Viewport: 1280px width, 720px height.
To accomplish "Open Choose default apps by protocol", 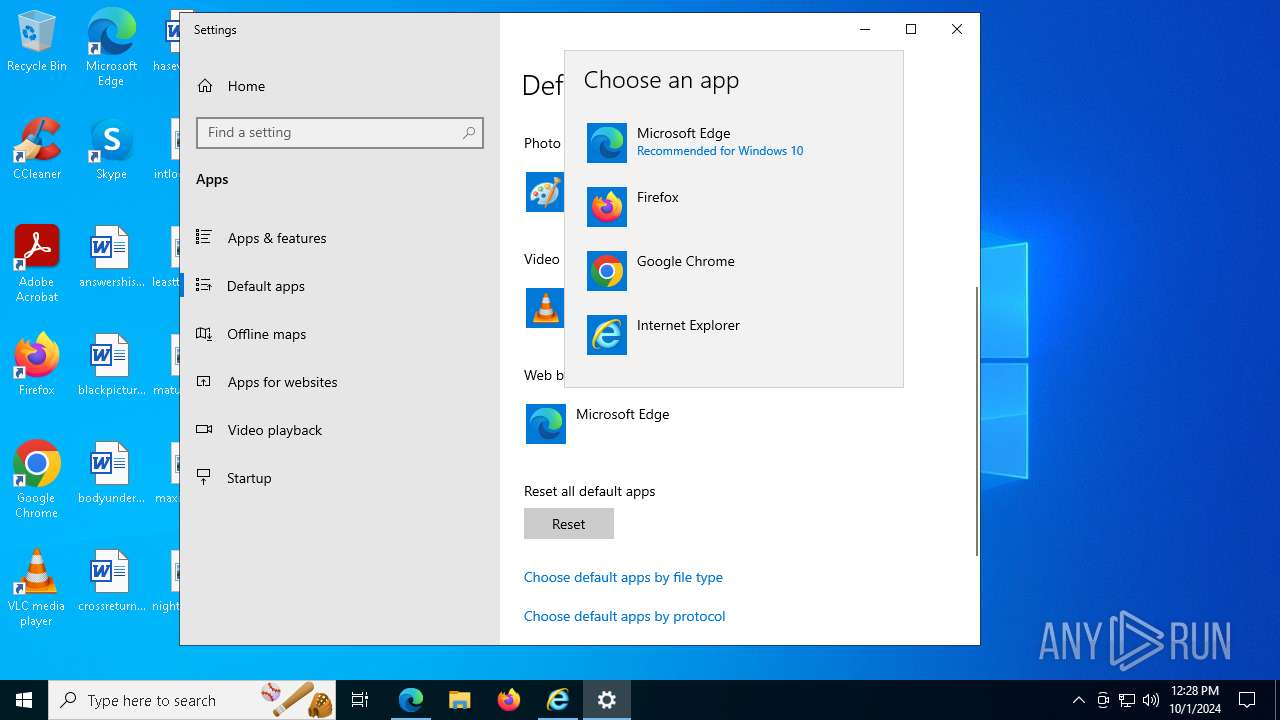I will 624,616.
